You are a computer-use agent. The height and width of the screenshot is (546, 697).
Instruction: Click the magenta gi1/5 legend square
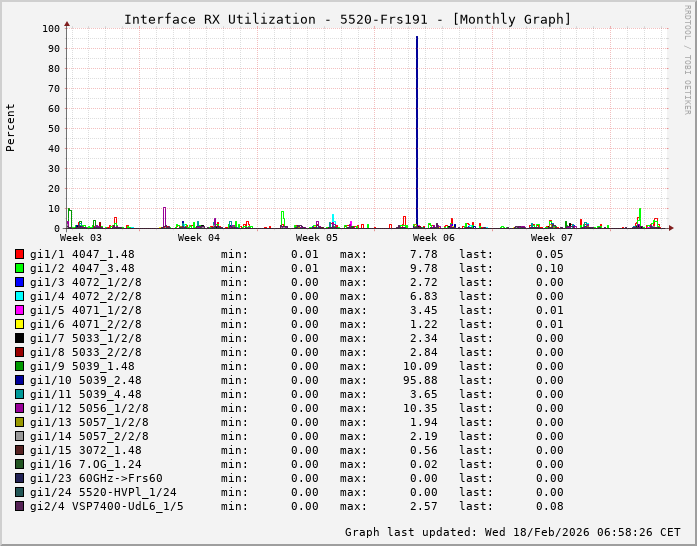(19, 310)
